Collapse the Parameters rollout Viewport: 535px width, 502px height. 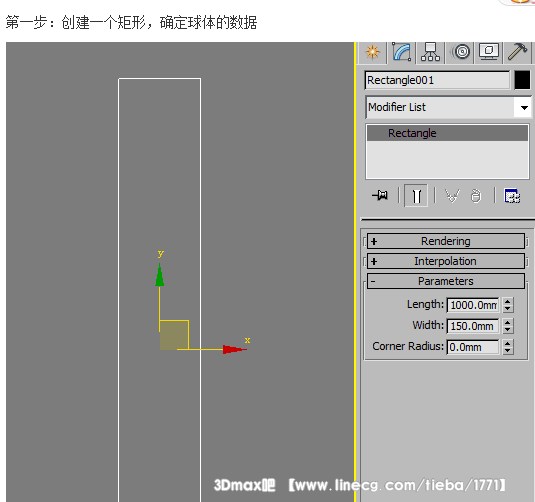[x=446, y=281]
